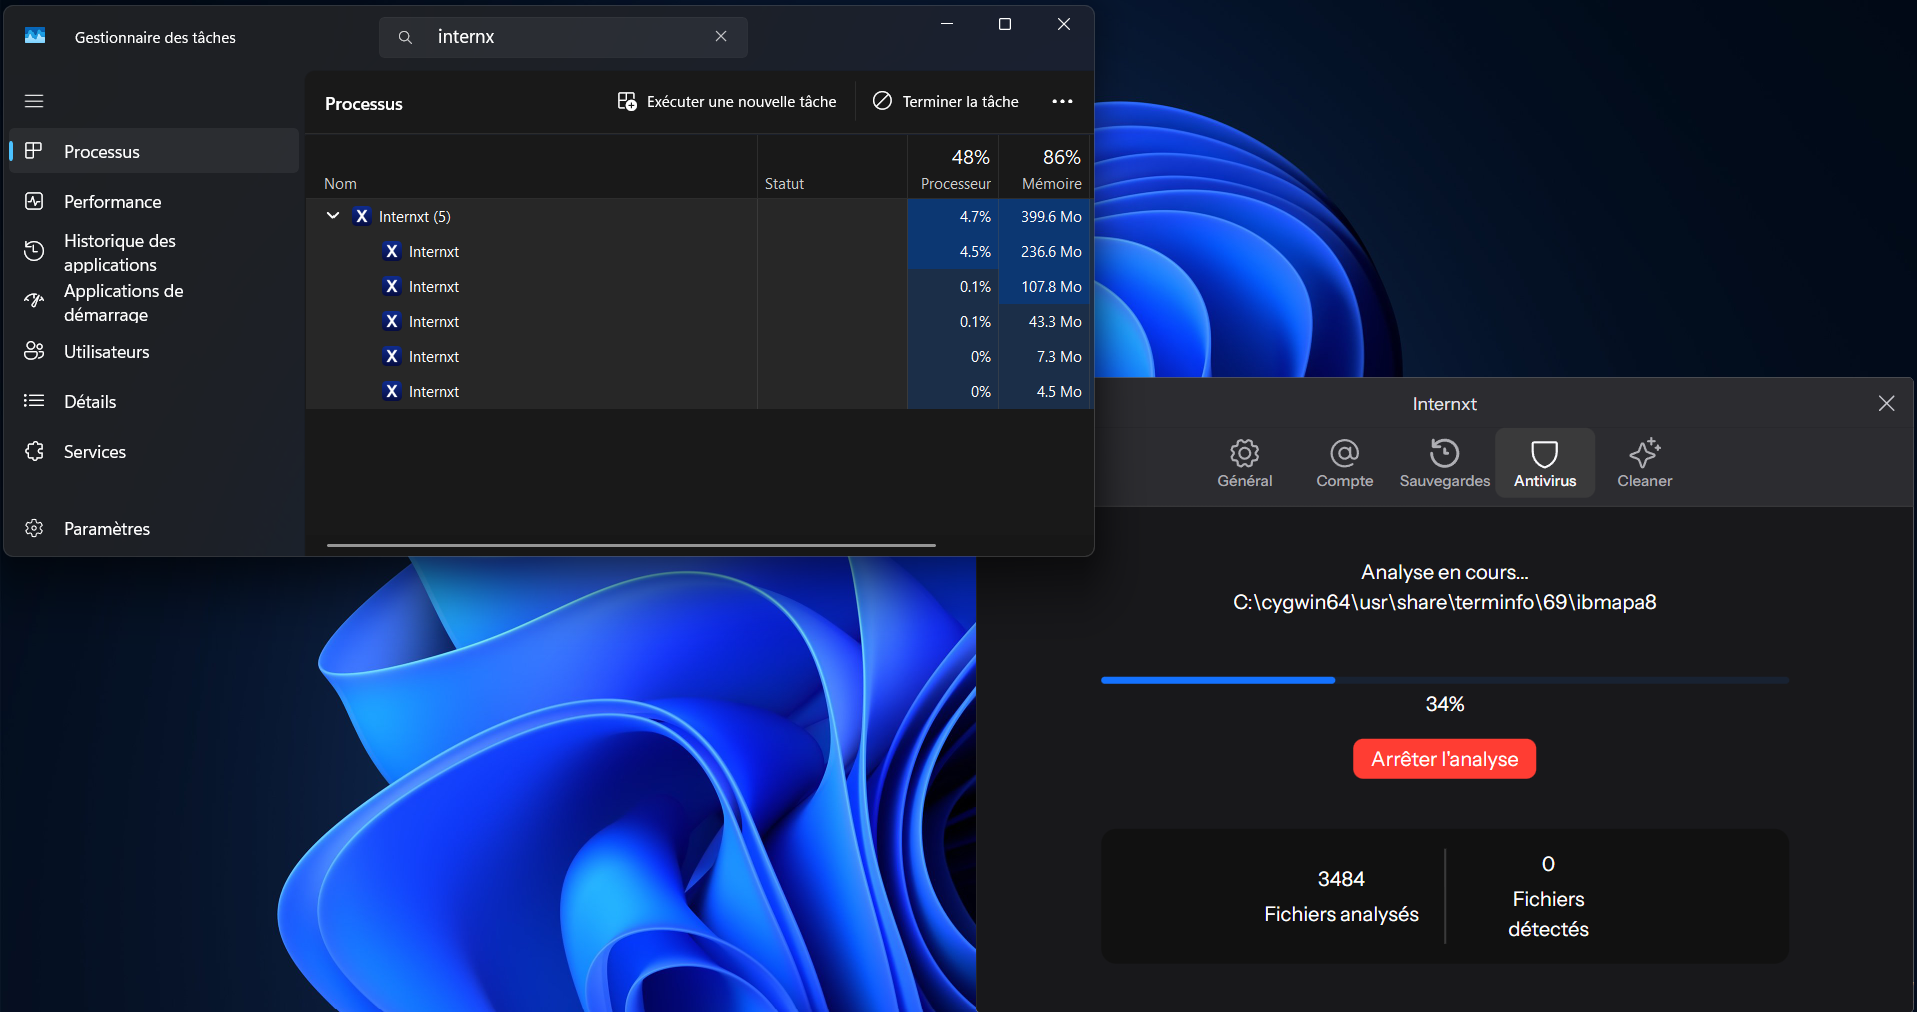The image size is (1917, 1012).
Task: Click the Utilisateurs people icon in sidebar
Action: [x=34, y=351]
